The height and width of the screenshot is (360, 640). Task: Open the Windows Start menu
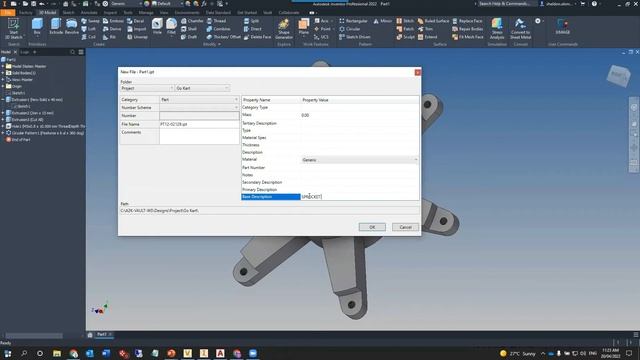[7, 353]
